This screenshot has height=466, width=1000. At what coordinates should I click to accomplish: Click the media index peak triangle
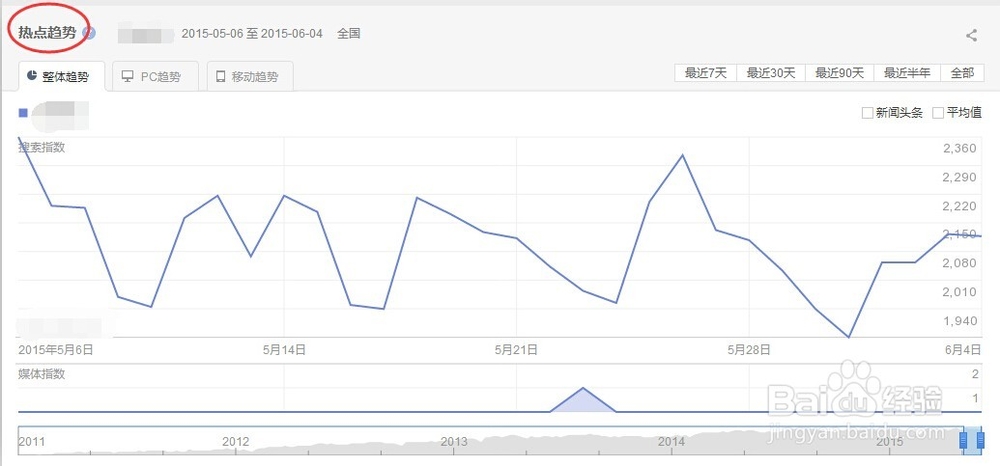coord(583,401)
